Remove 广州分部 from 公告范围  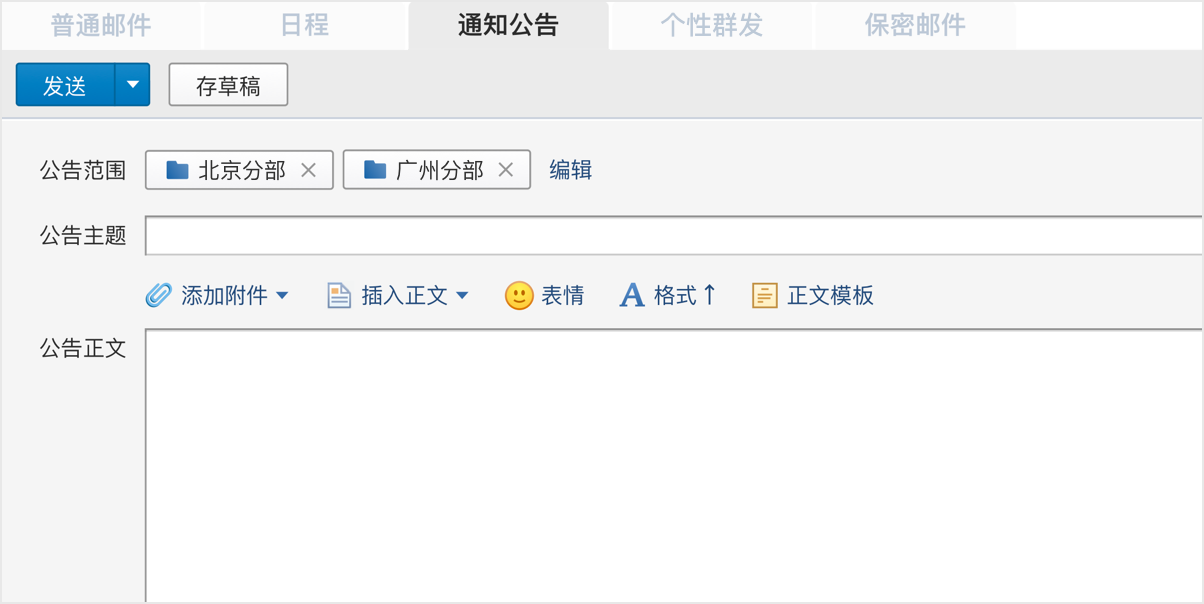point(506,170)
